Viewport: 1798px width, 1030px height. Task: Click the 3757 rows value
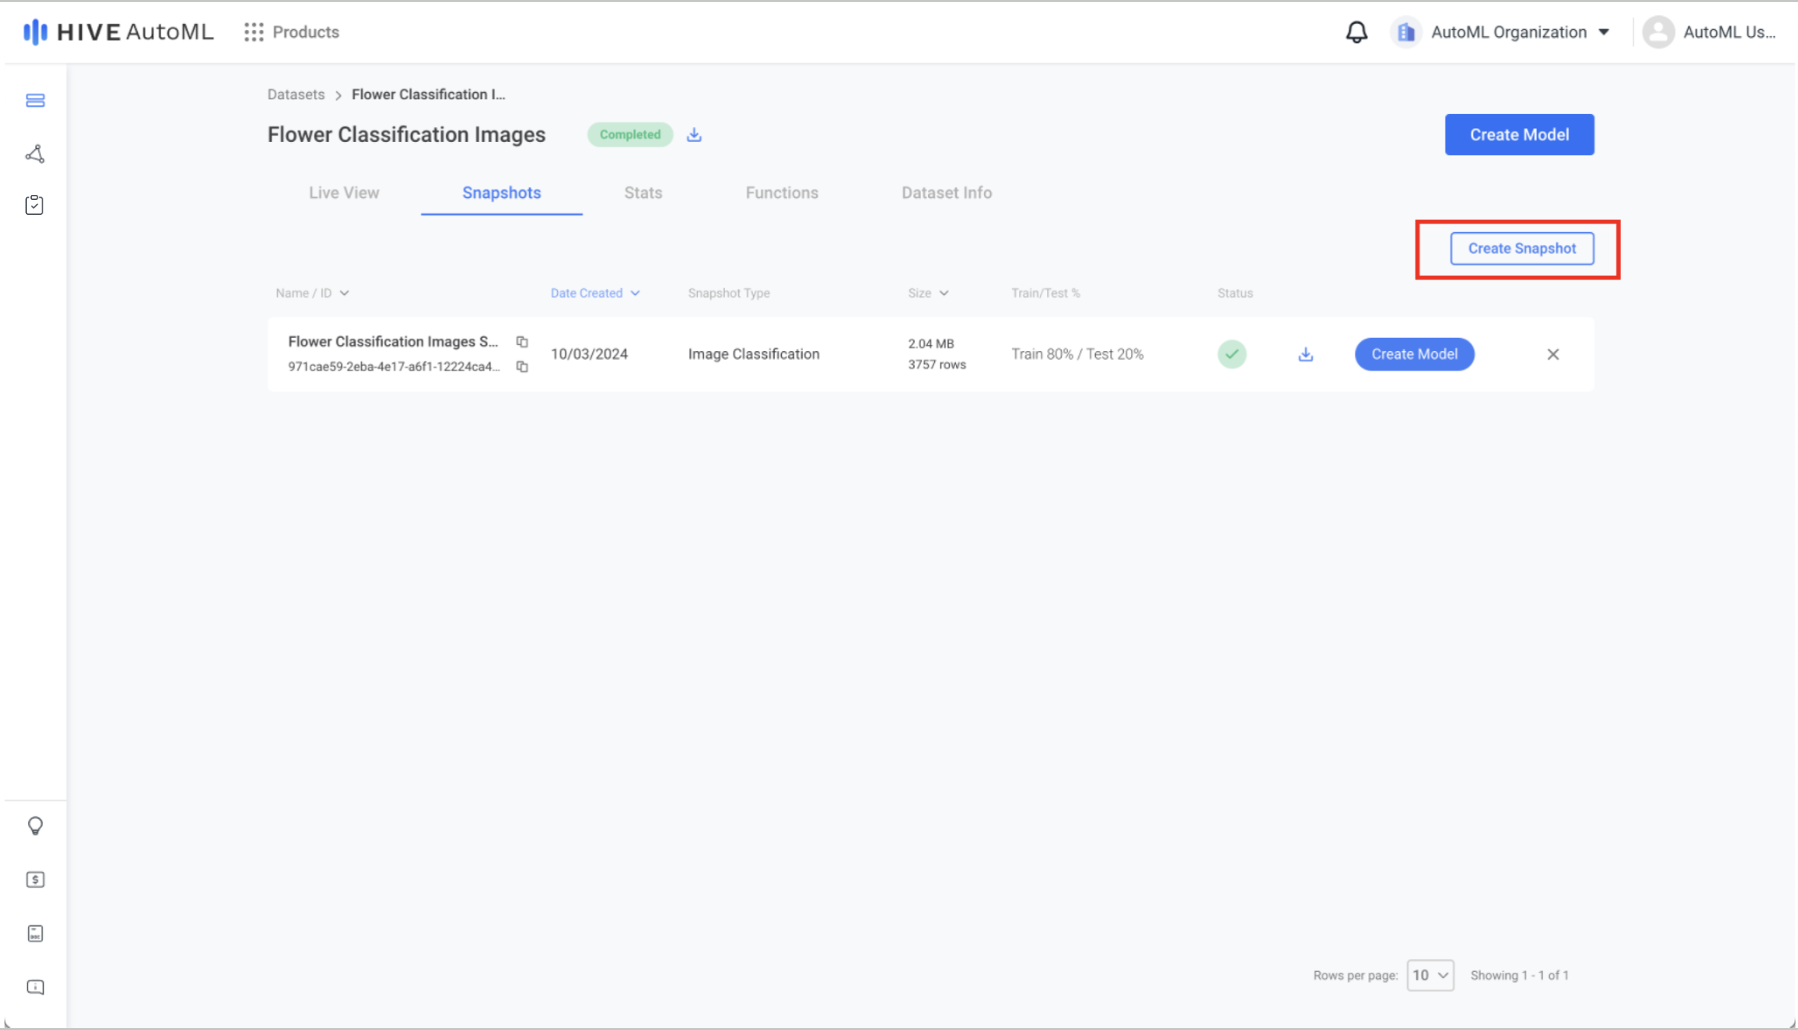[x=937, y=365]
